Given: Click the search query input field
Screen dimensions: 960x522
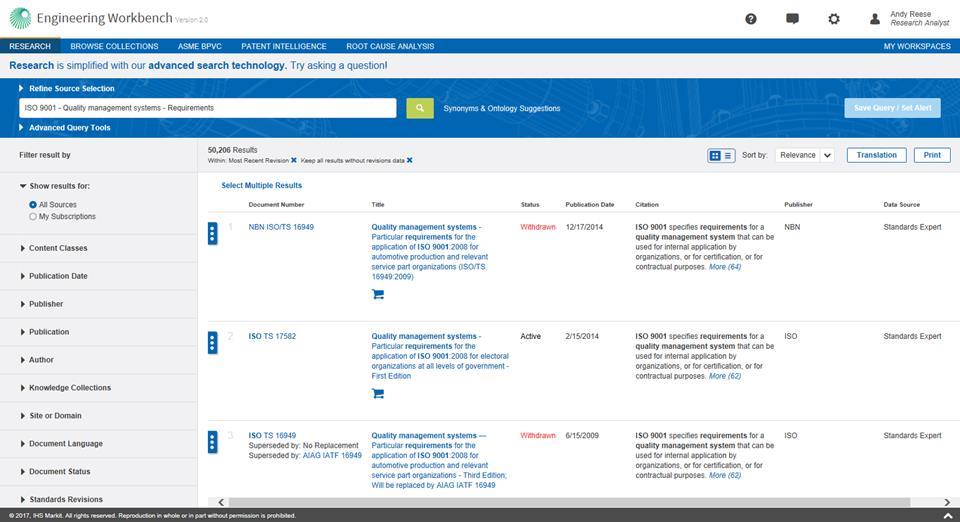Looking at the screenshot, I should point(208,108).
